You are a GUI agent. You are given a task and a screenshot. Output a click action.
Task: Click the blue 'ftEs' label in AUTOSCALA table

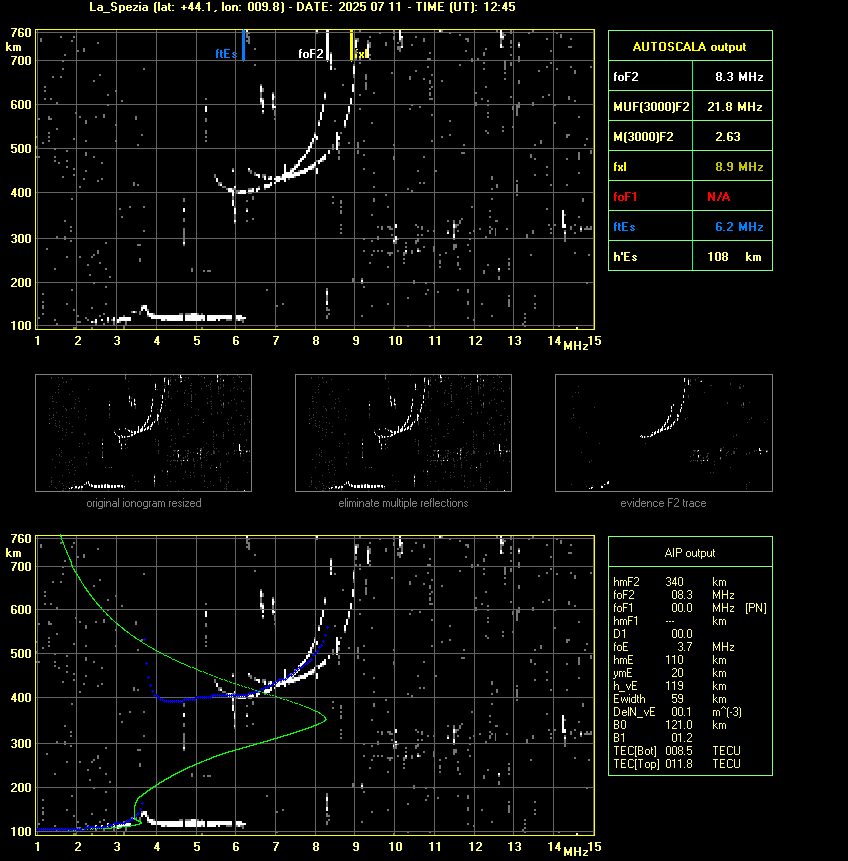624,226
